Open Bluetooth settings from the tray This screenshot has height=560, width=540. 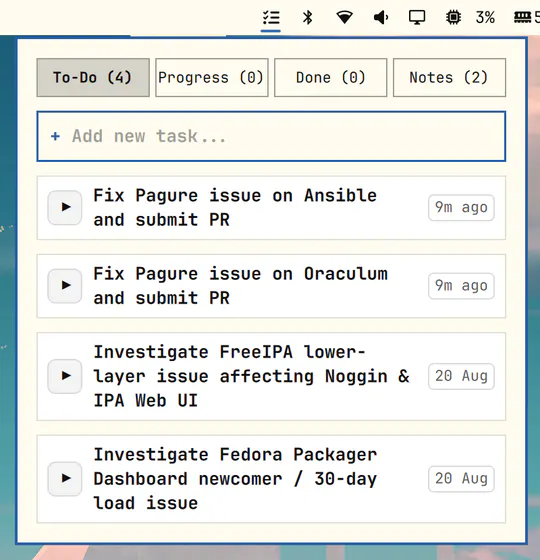click(308, 17)
